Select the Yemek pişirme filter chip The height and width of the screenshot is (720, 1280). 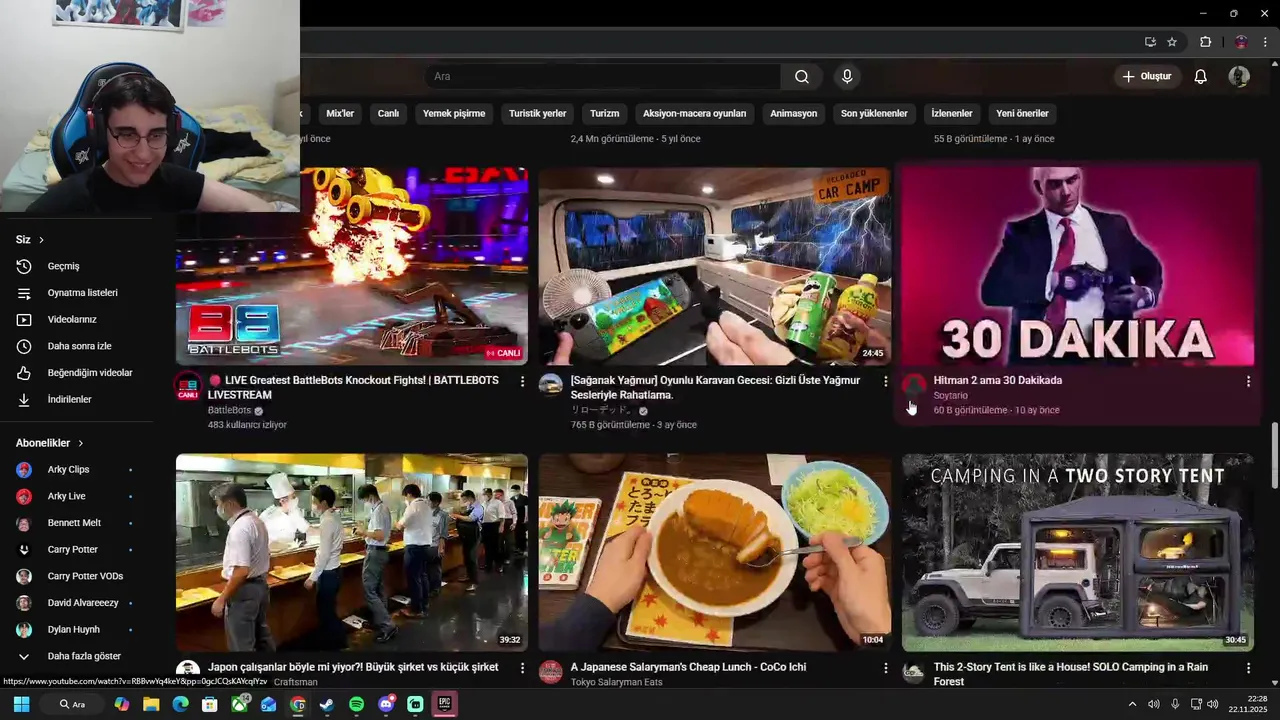pyautogui.click(x=454, y=113)
